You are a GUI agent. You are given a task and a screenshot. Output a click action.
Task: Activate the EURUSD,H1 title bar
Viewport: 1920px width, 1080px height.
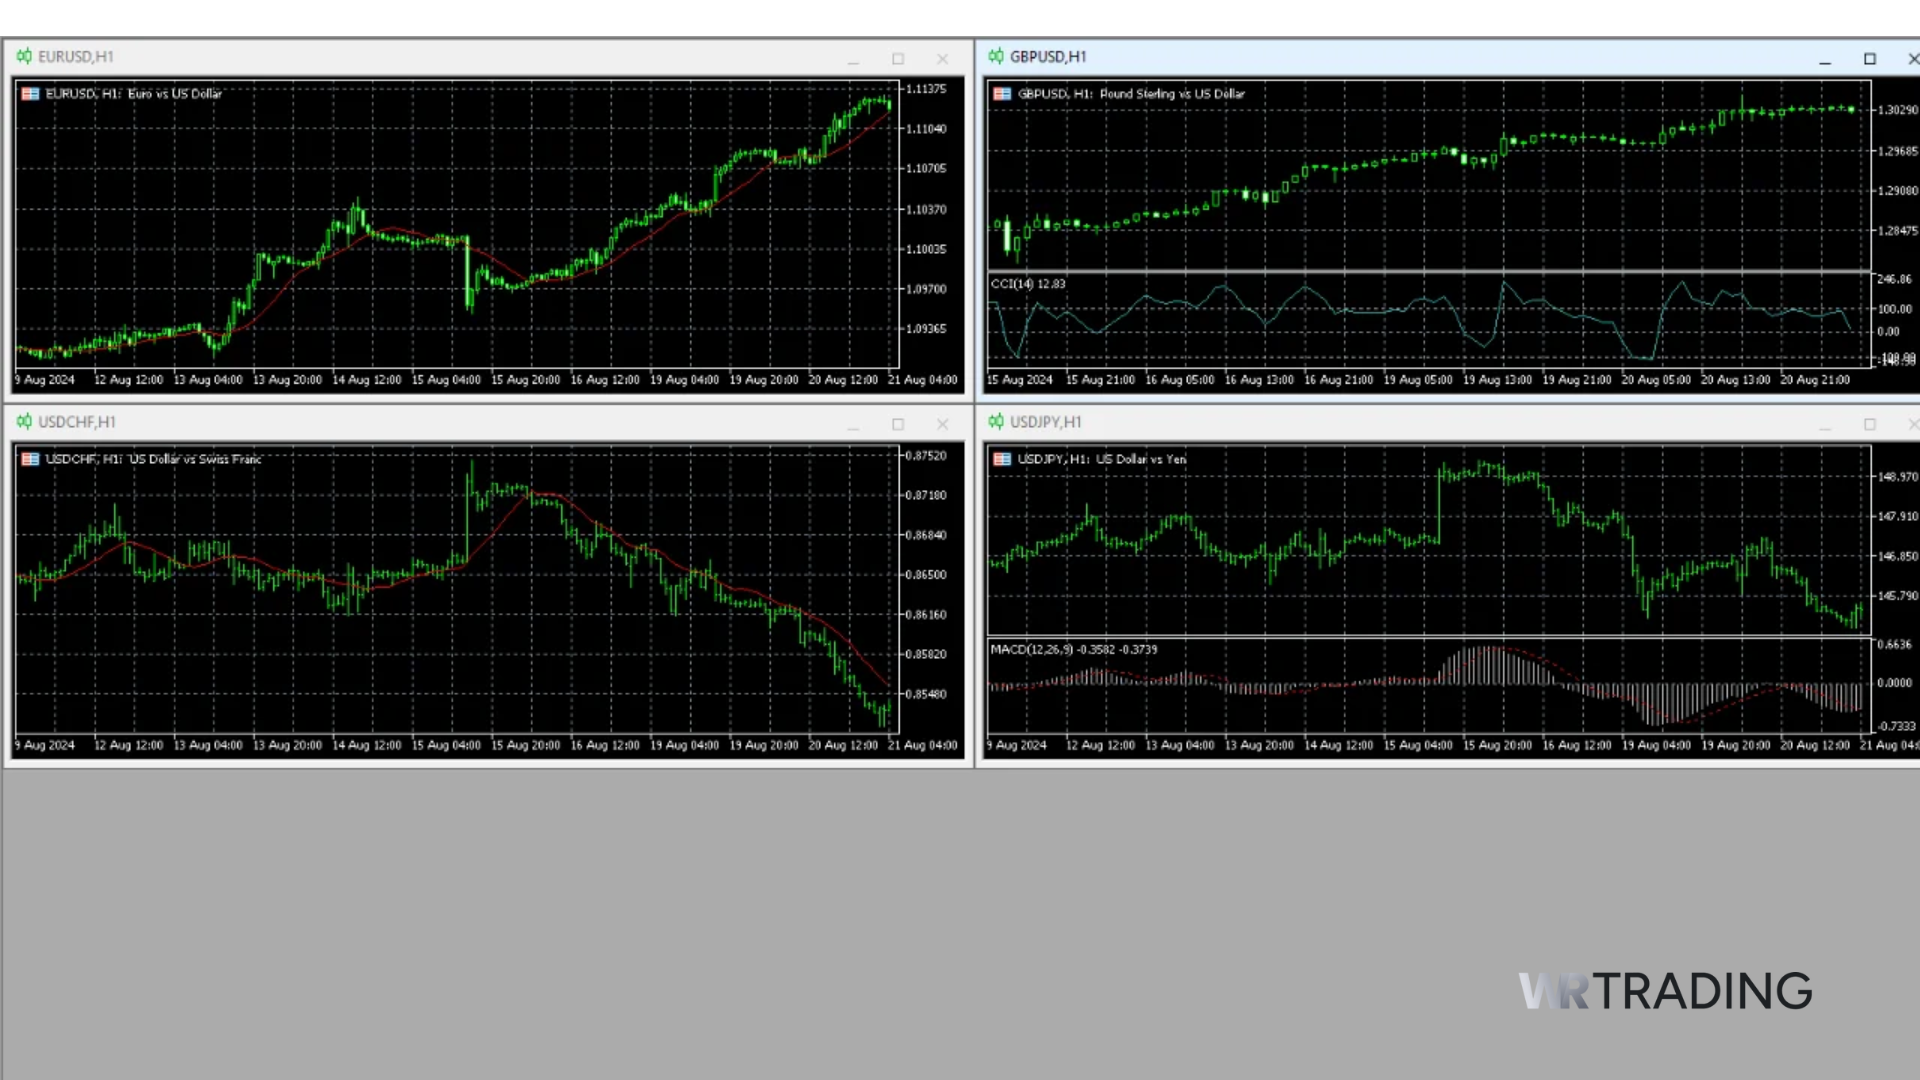click(x=488, y=58)
